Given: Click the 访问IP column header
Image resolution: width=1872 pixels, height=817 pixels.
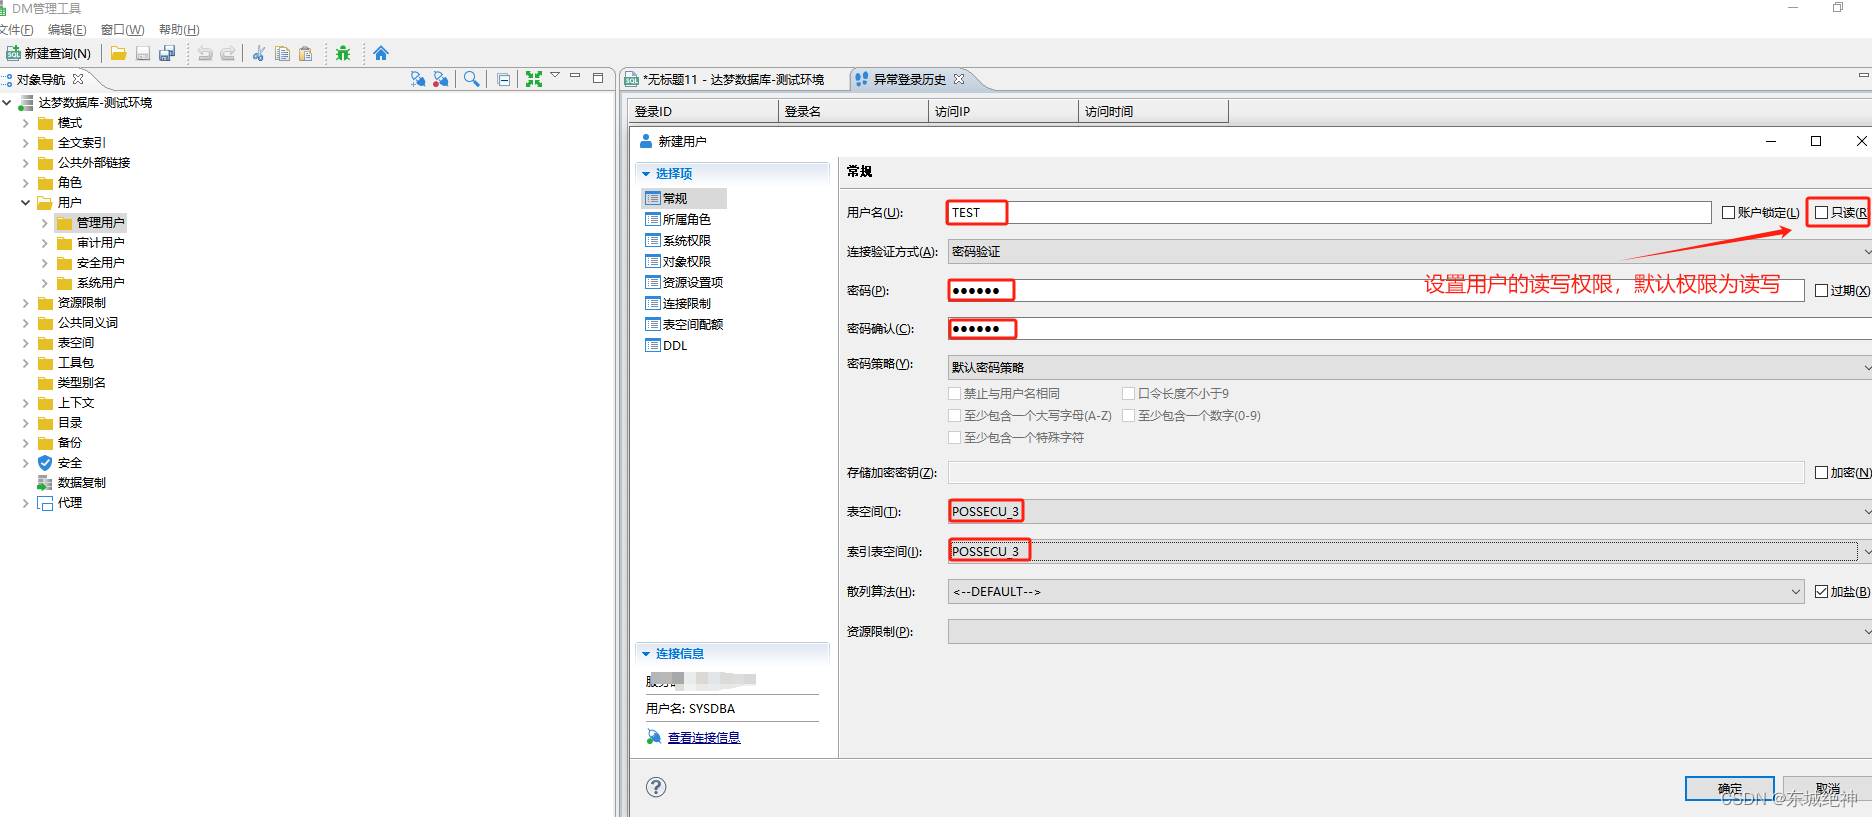Looking at the screenshot, I should coord(1004,111).
